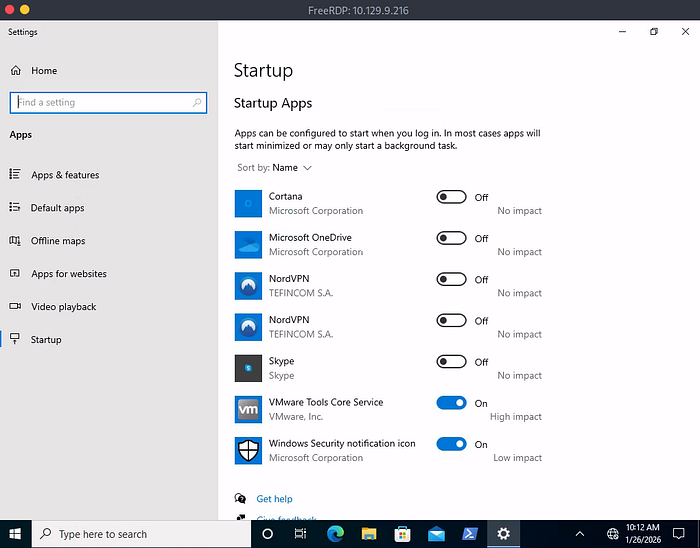Click the Find a setting field

(x=108, y=103)
